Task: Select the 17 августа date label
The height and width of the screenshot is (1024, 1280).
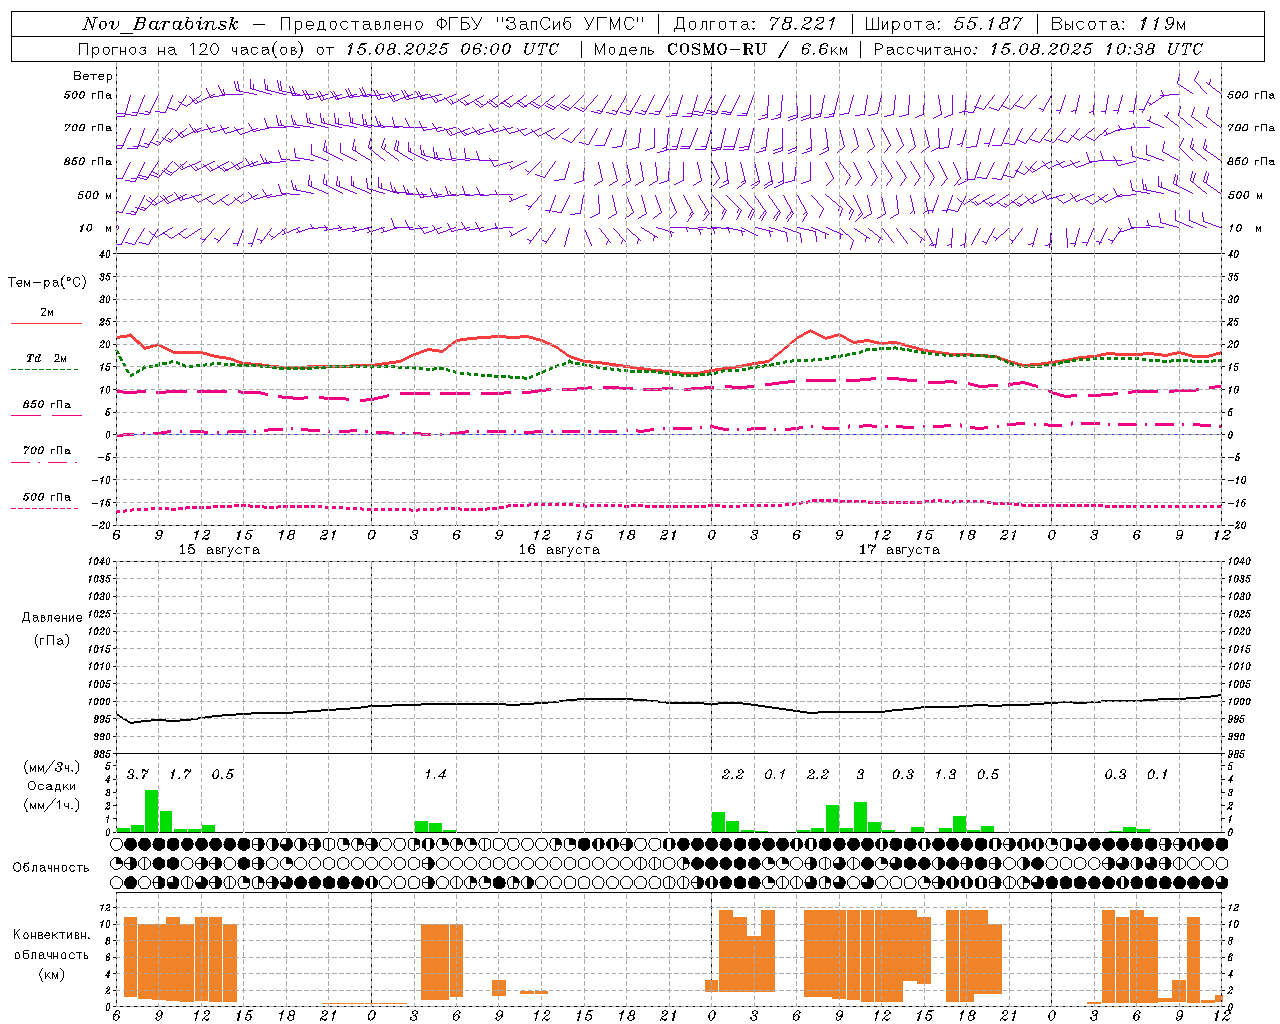Action: coord(899,550)
